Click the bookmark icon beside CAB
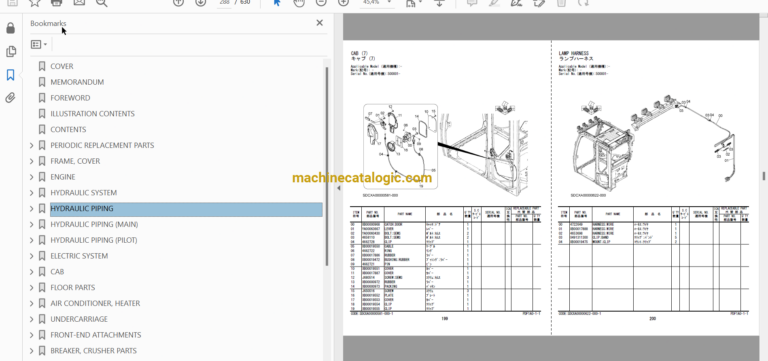This screenshot has height=361, width=768. click(x=42, y=271)
